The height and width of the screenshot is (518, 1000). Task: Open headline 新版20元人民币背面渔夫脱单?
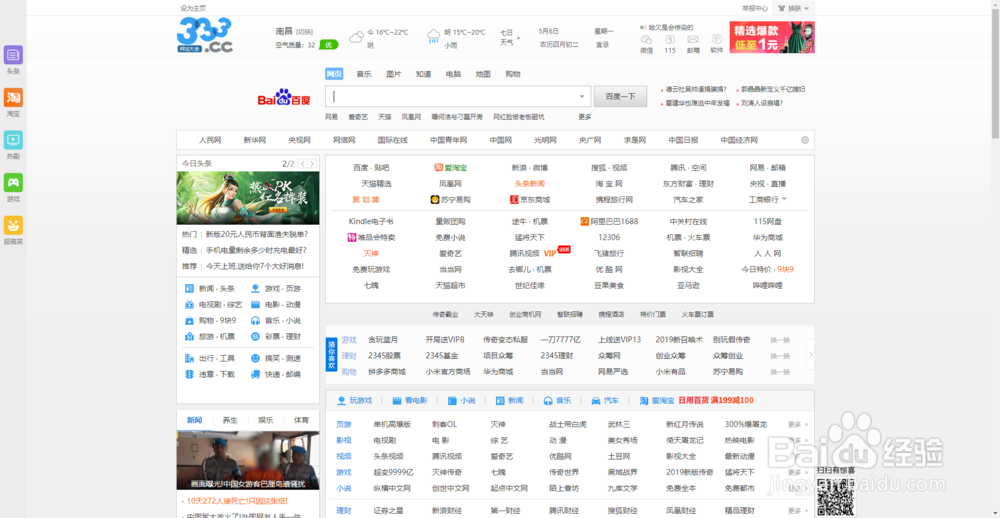256,234
